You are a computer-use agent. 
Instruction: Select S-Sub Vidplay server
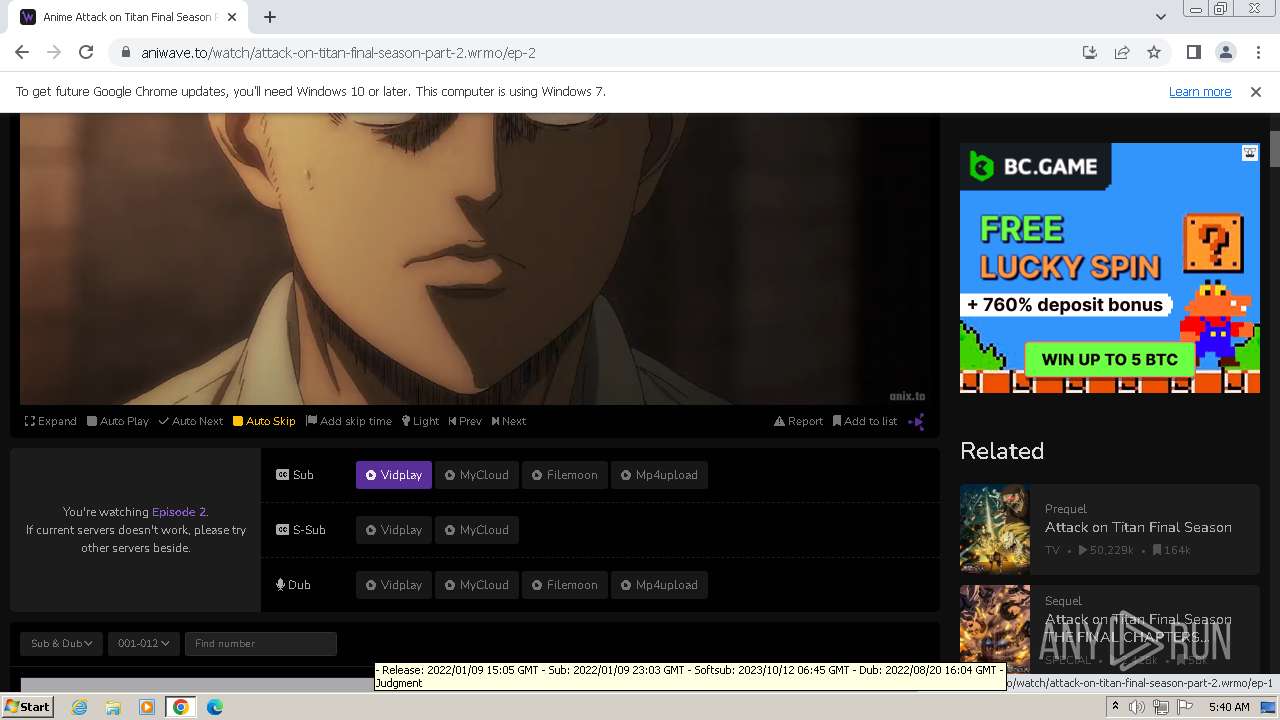click(394, 530)
